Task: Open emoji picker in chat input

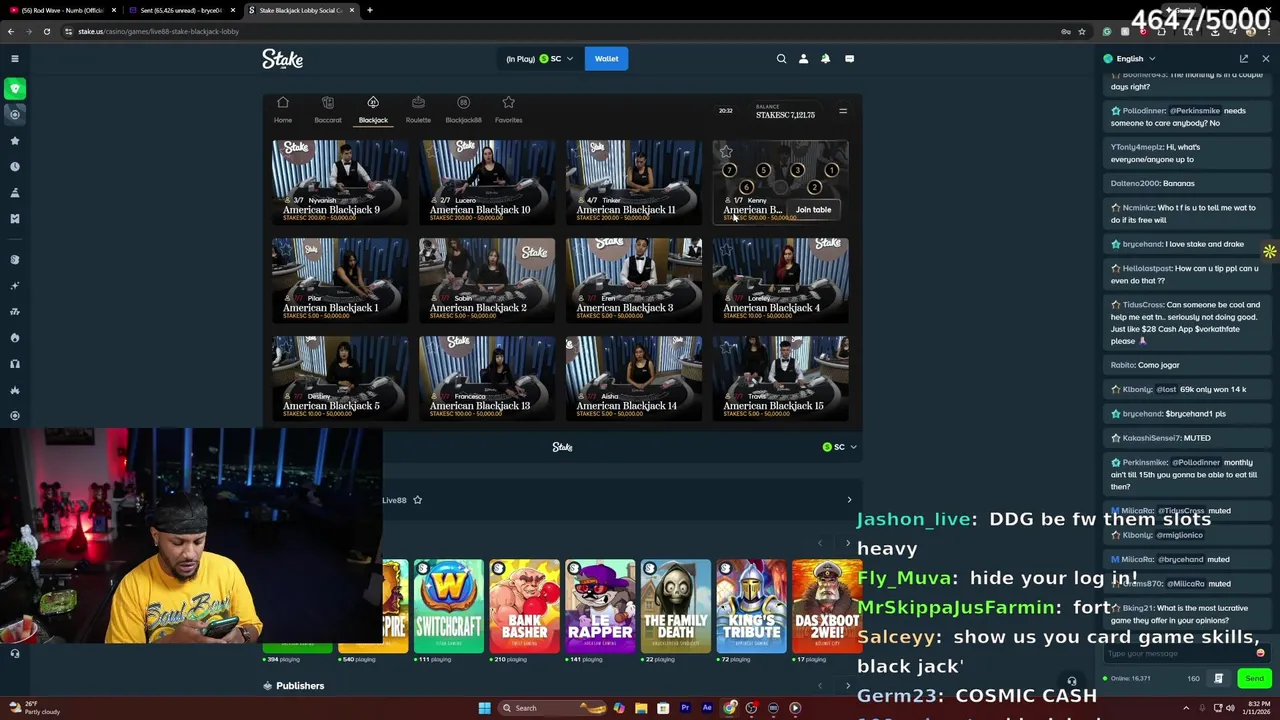Action: tap(1260, 653)
